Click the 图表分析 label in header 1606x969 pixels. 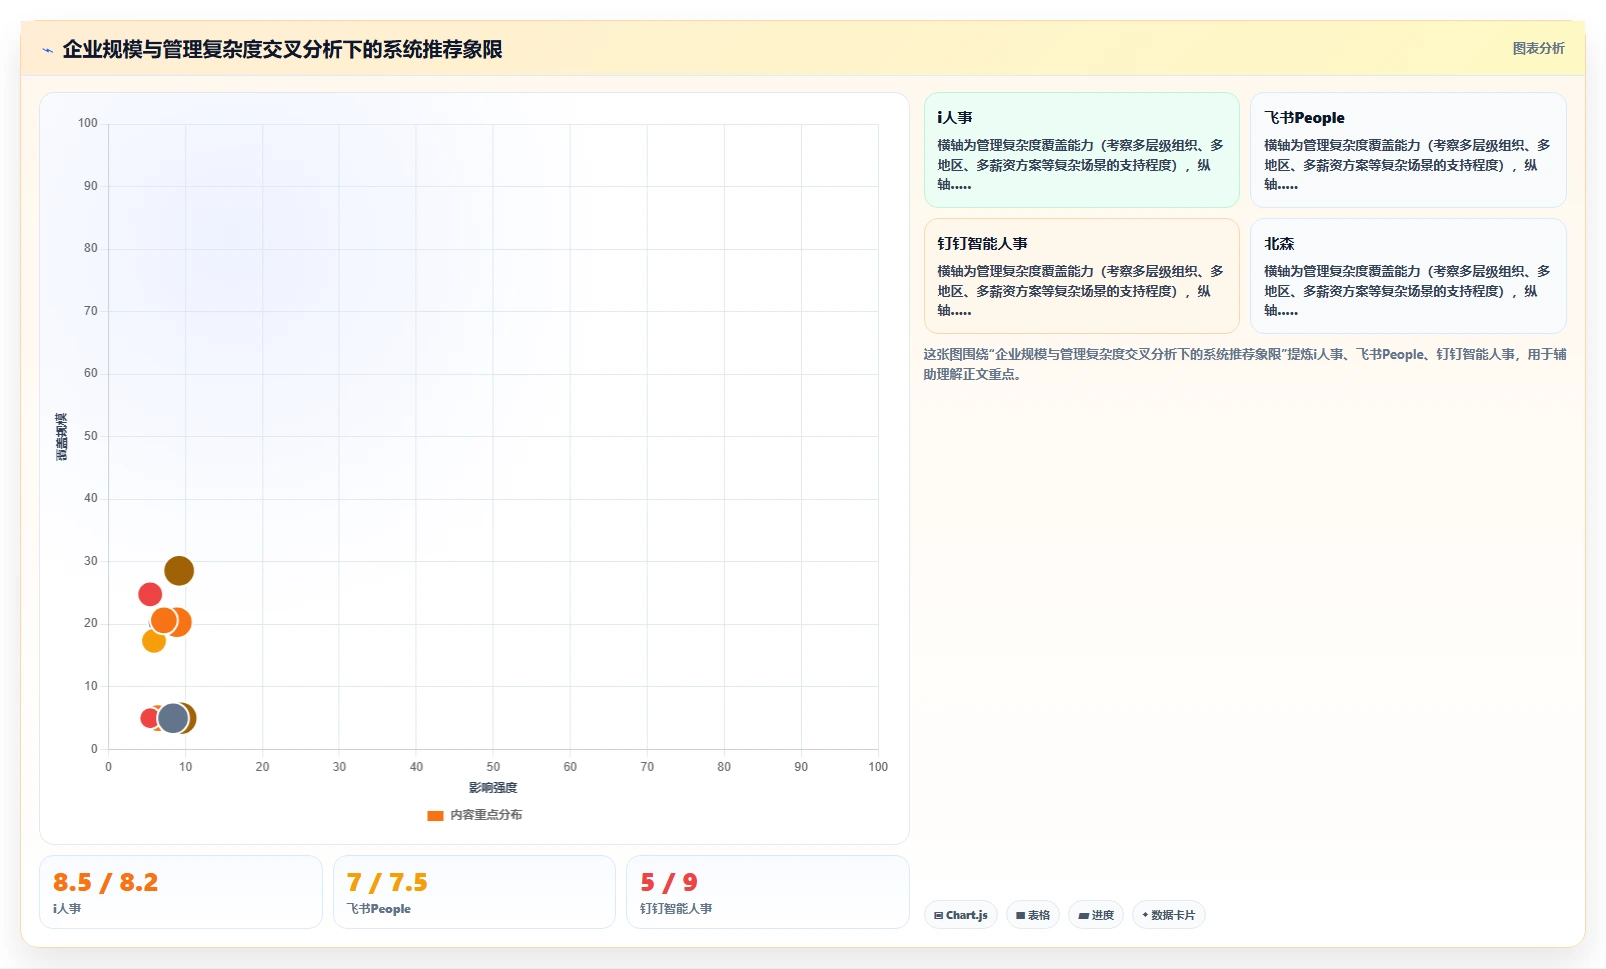tap(1538, 48)
